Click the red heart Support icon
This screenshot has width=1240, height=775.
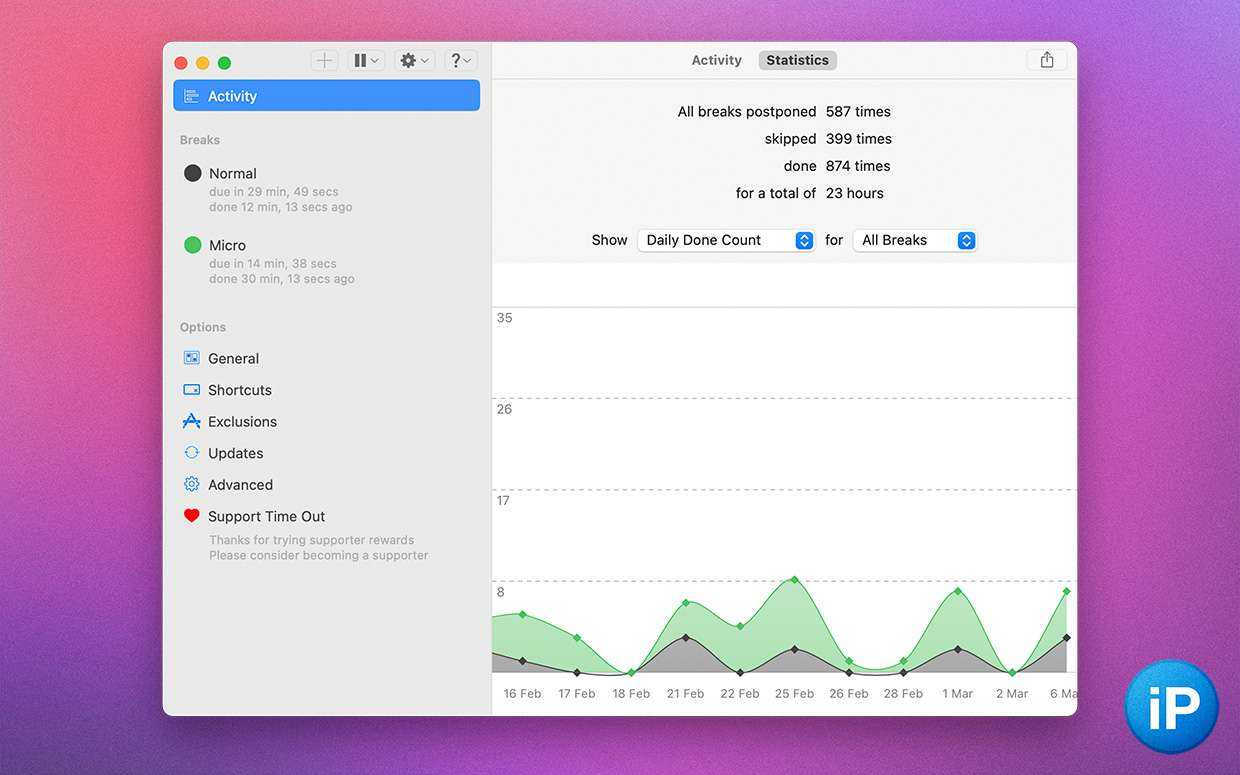tap(192, 516)
